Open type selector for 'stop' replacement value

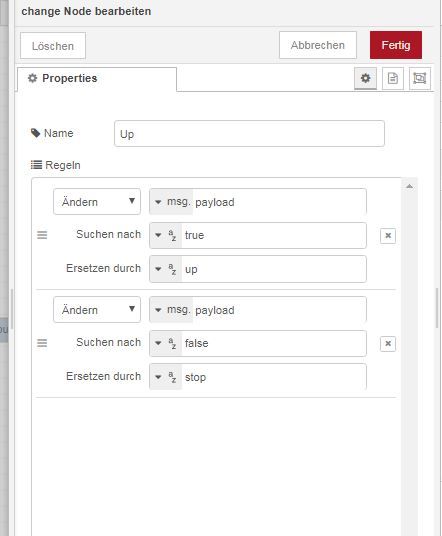point(165,377)
